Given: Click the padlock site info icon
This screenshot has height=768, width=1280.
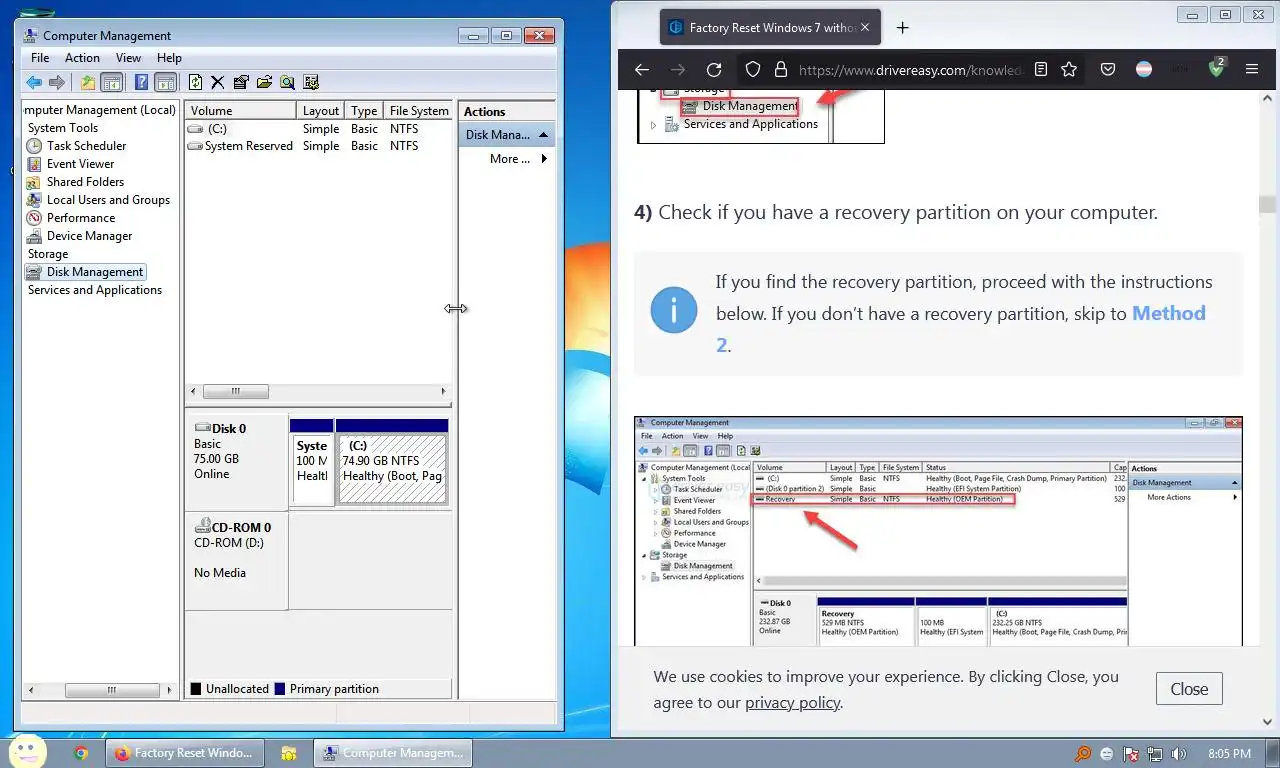Looking at the screenshot, I should tap(781, 70).
